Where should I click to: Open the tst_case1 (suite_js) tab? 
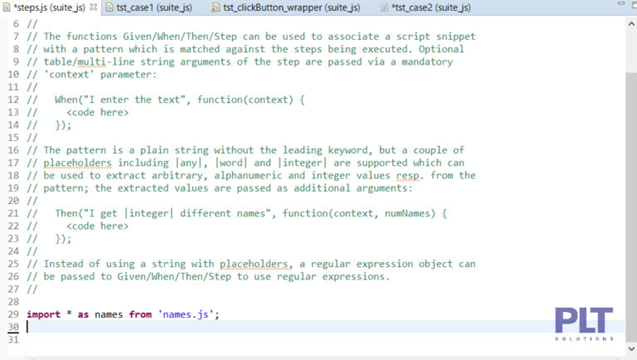pos(154,7)
